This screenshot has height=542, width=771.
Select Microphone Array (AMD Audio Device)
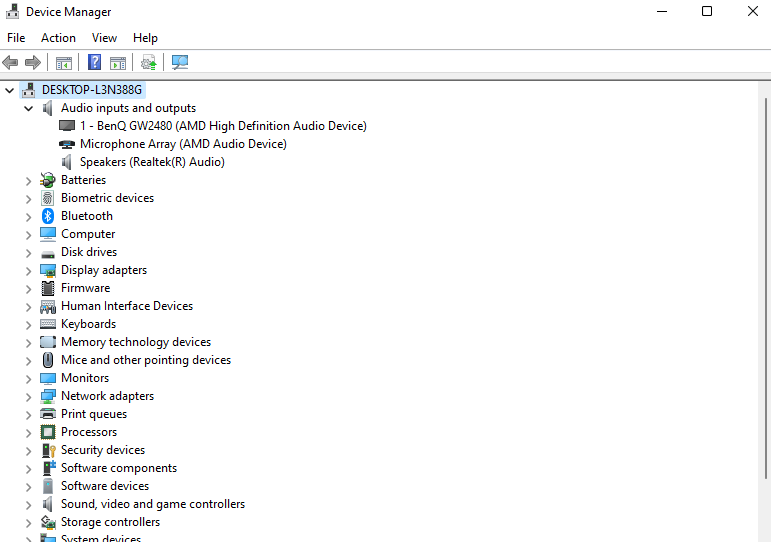tap(183, 144)
